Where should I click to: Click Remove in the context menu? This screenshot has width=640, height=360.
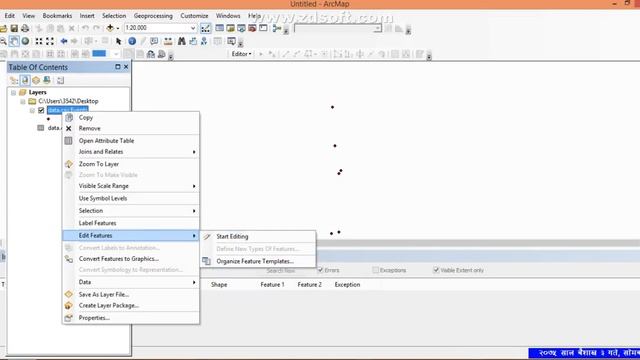(x=131, y=129)
